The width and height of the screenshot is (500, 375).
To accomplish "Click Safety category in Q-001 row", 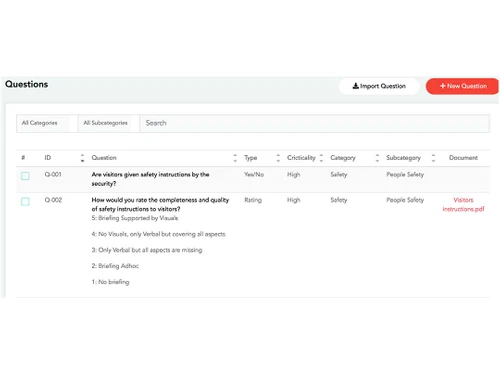I will 339,174.
